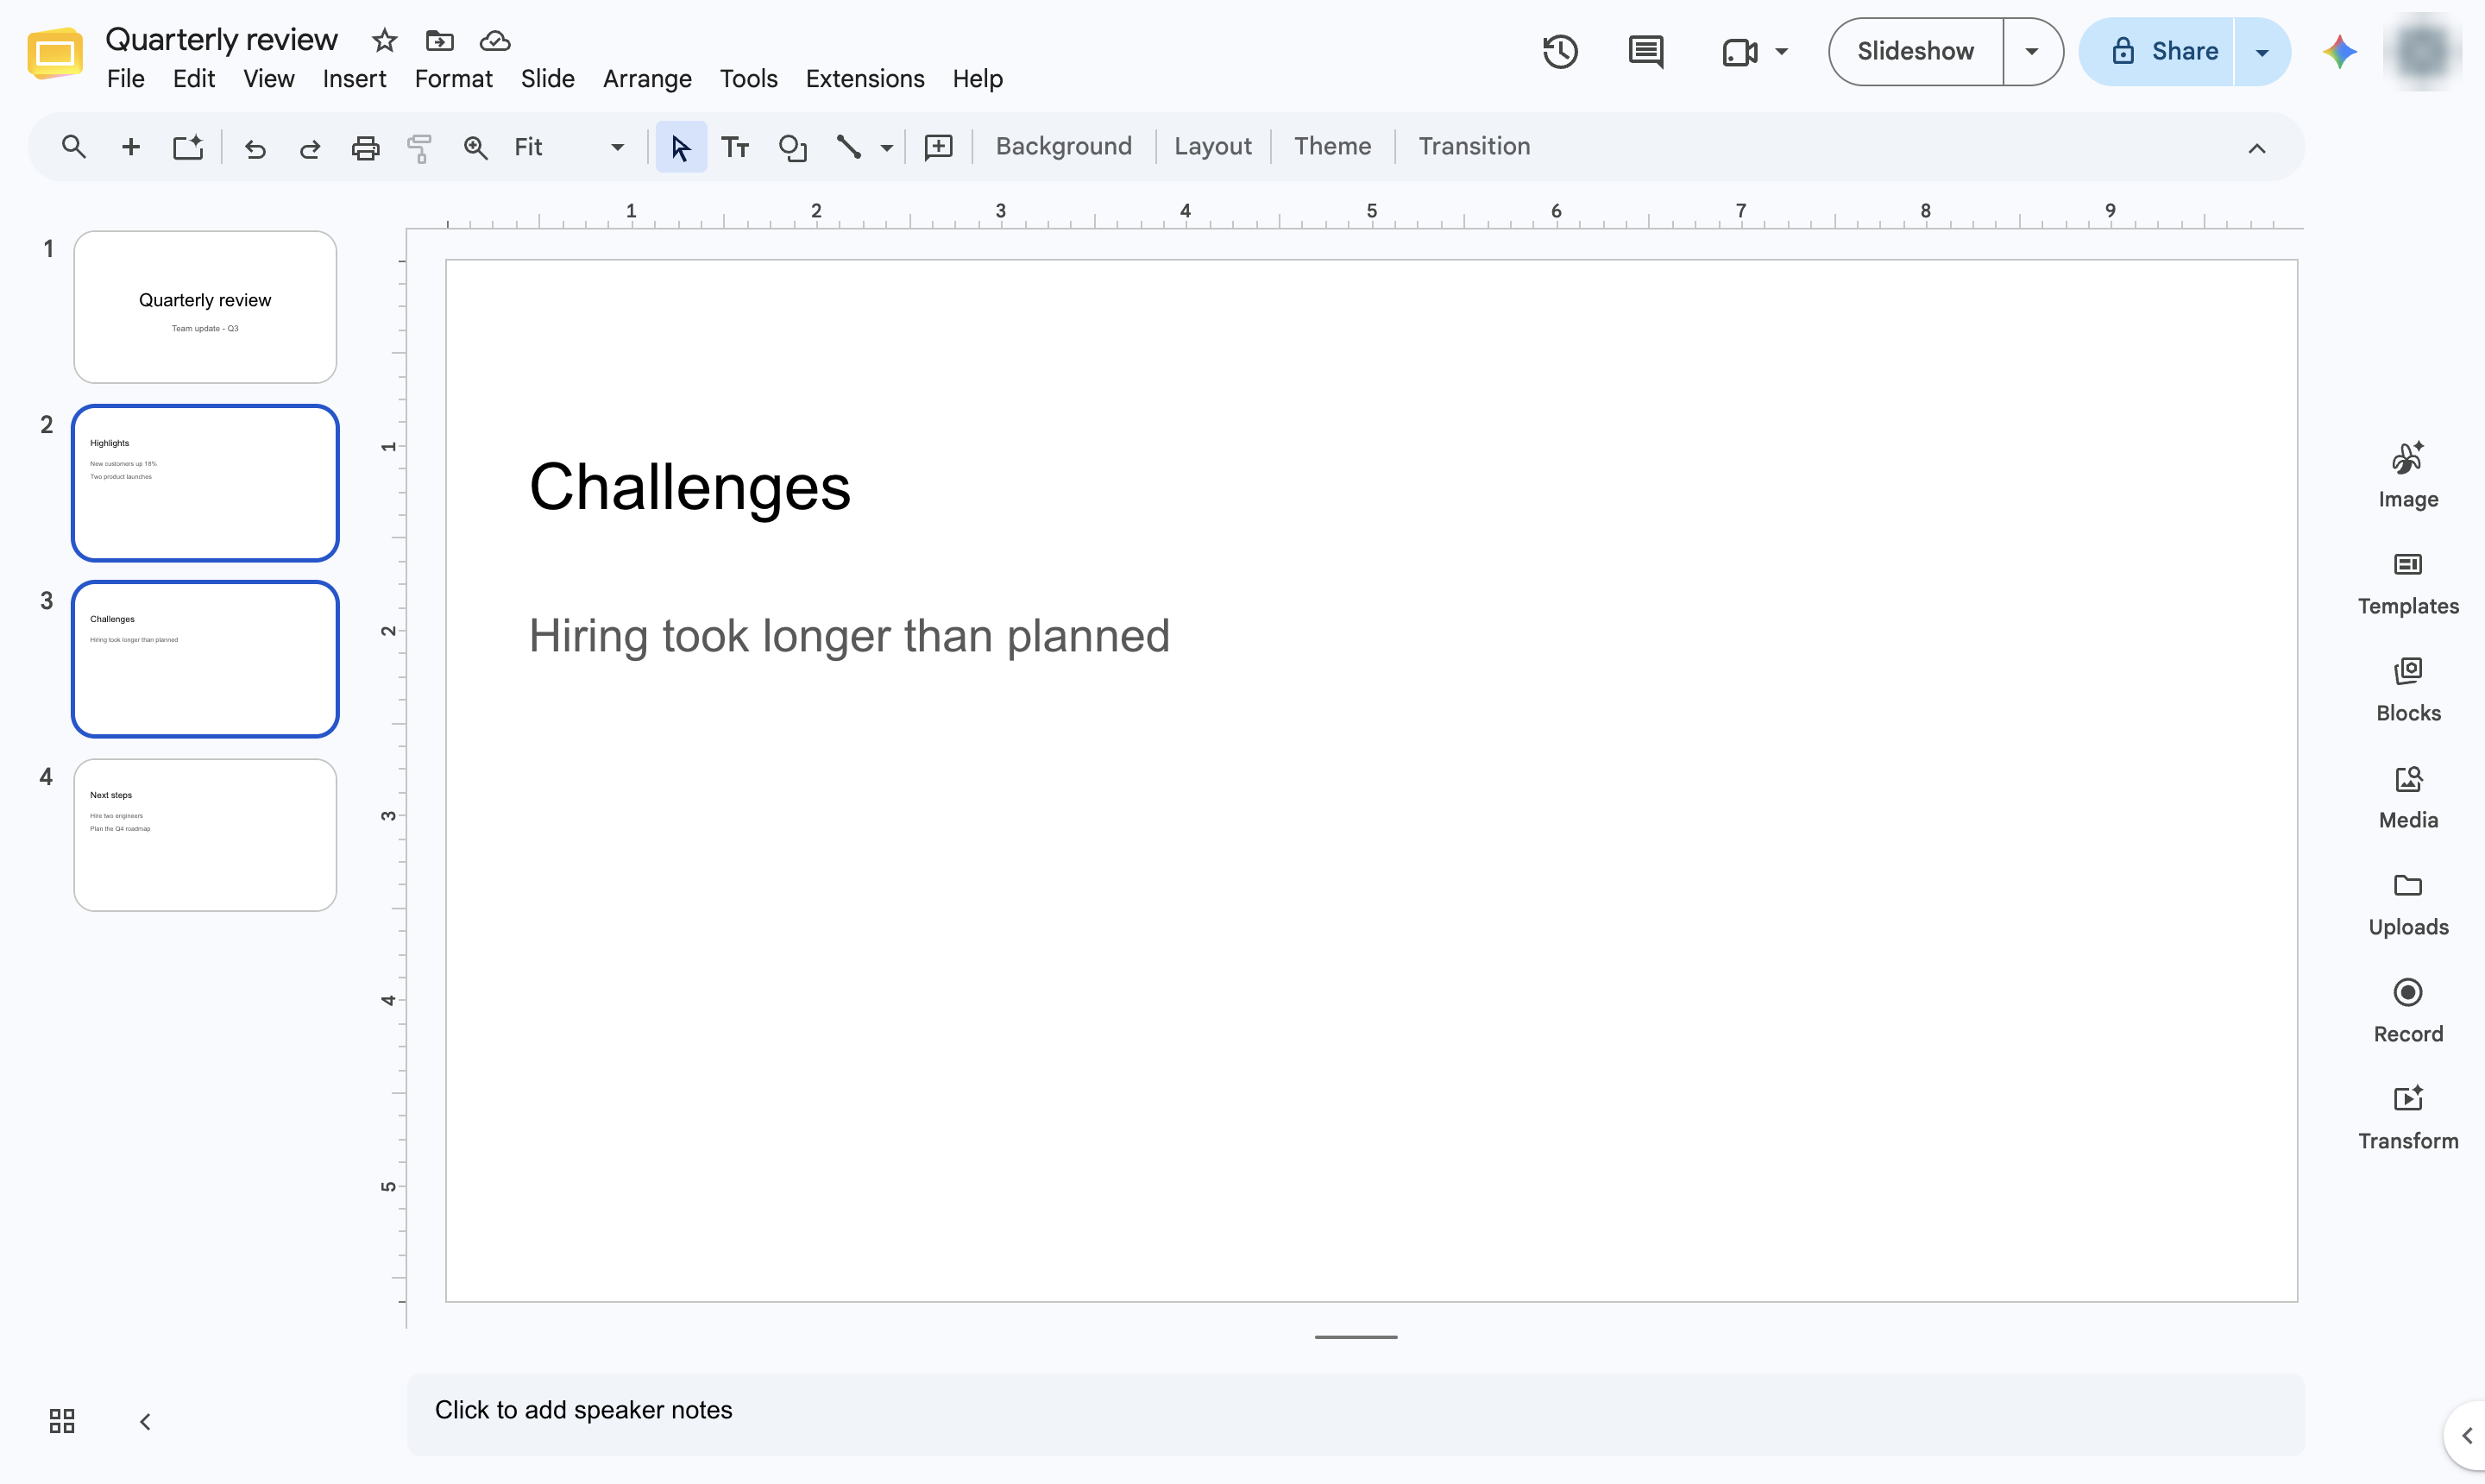This screenshot has height=1484, width=2485.
Task: Click the Print icon
Action: tap(365, 147)
